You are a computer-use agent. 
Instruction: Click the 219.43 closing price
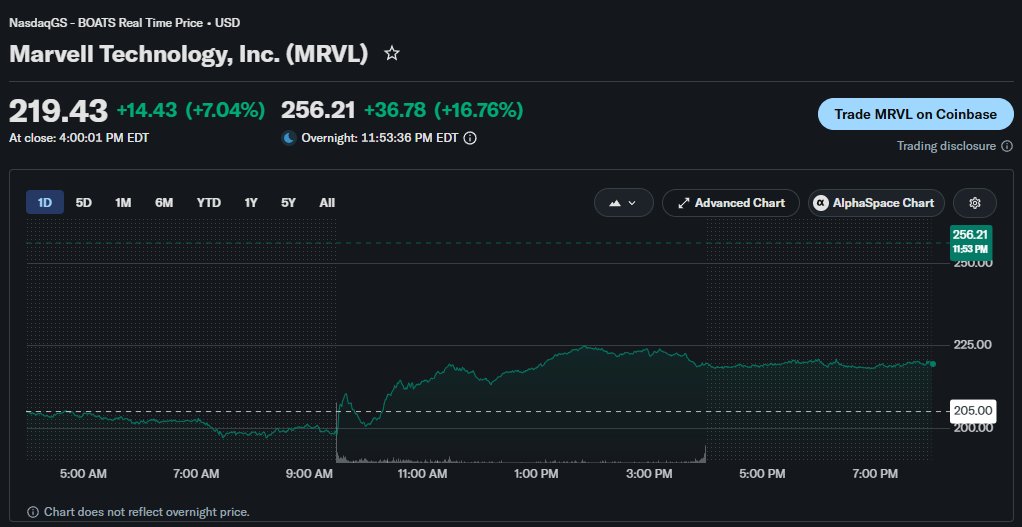tap(59, 111)
